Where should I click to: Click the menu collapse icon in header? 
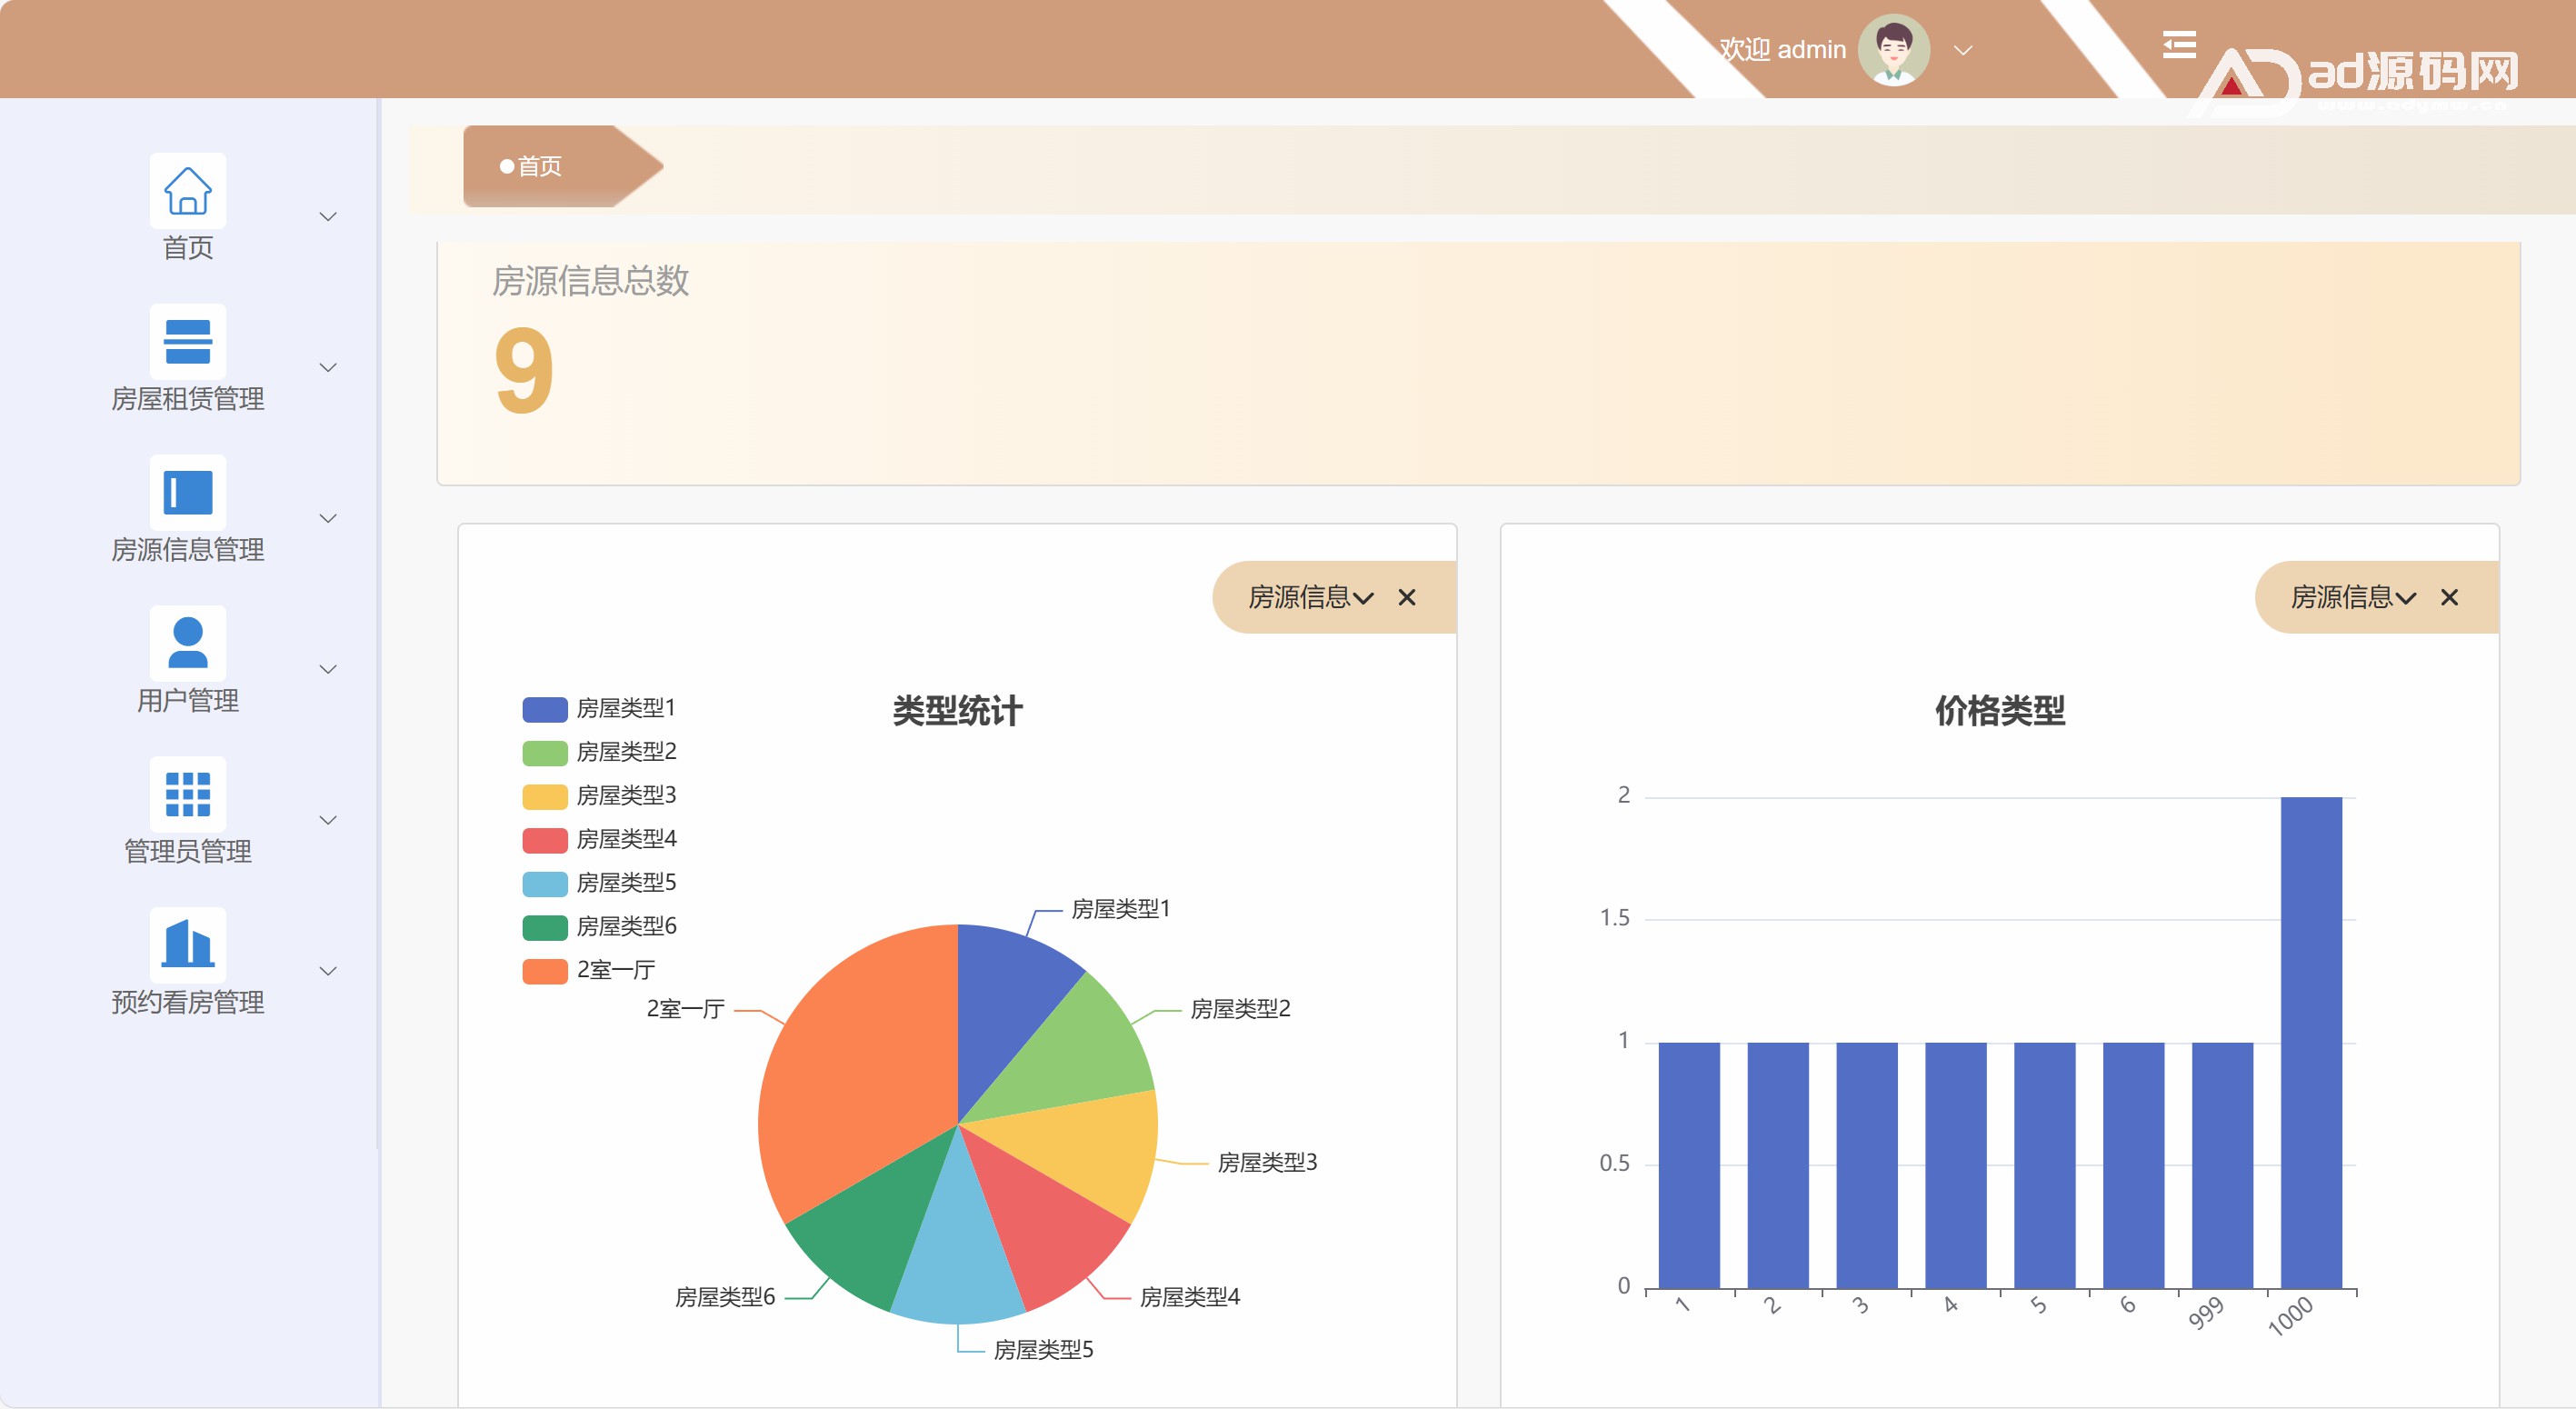point(2178,45)
